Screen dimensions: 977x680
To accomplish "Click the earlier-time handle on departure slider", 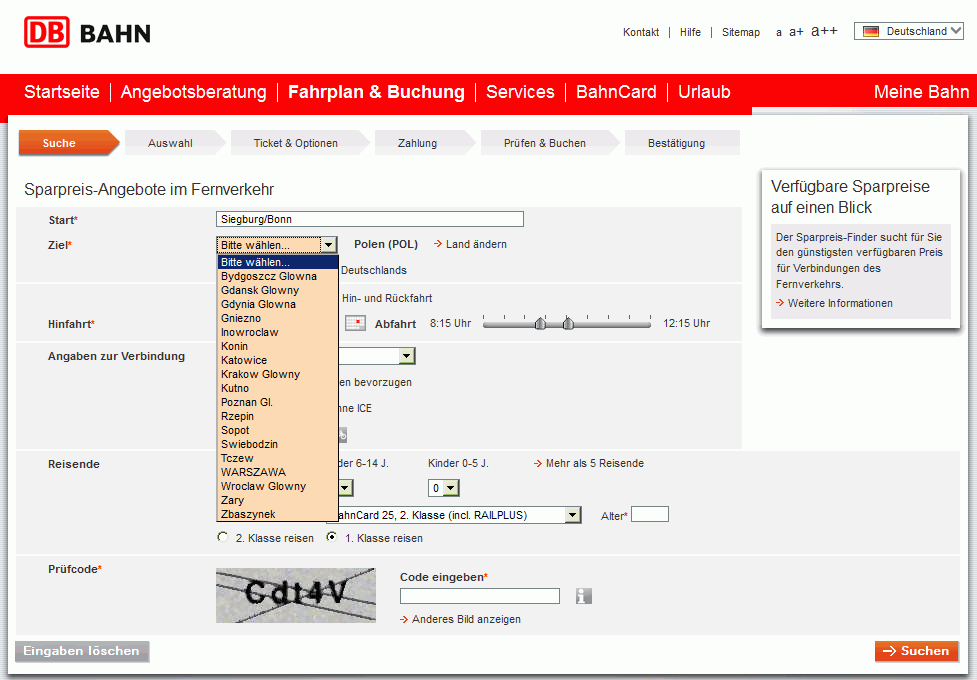I will pyautogui.click(x=540, y=323).
